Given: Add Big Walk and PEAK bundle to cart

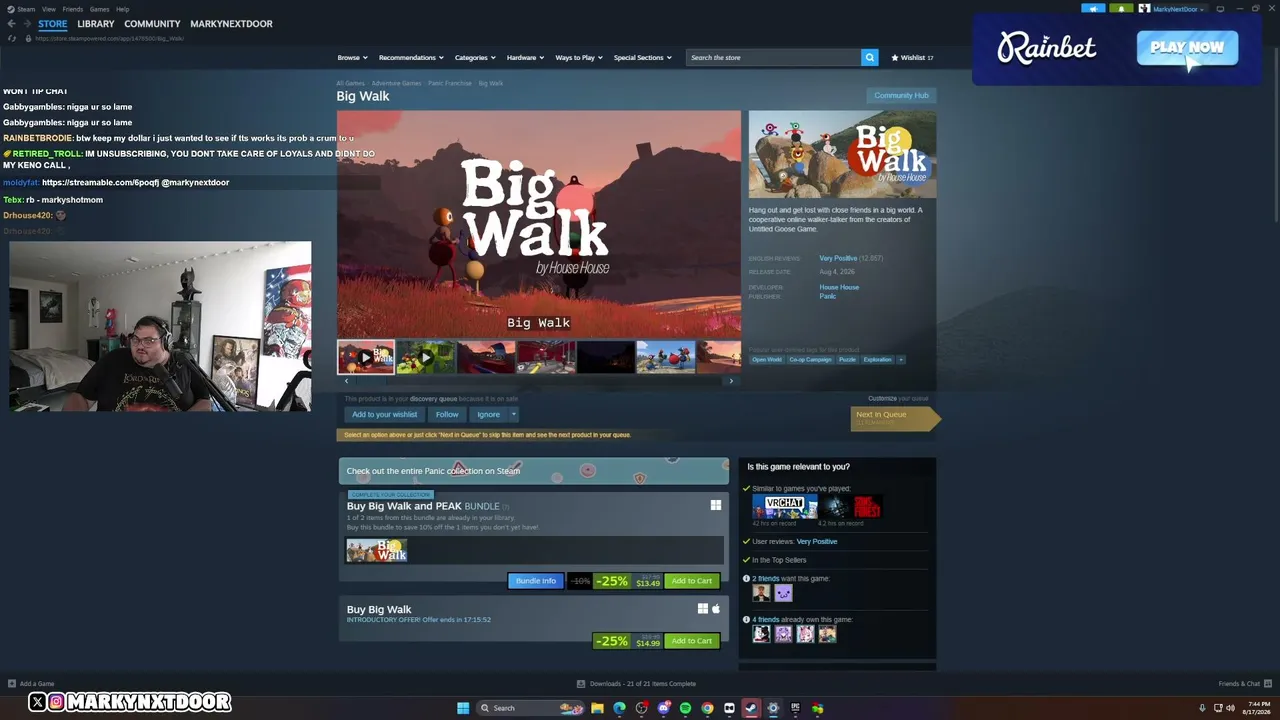Looking at the screenshot, I should 692,581.
